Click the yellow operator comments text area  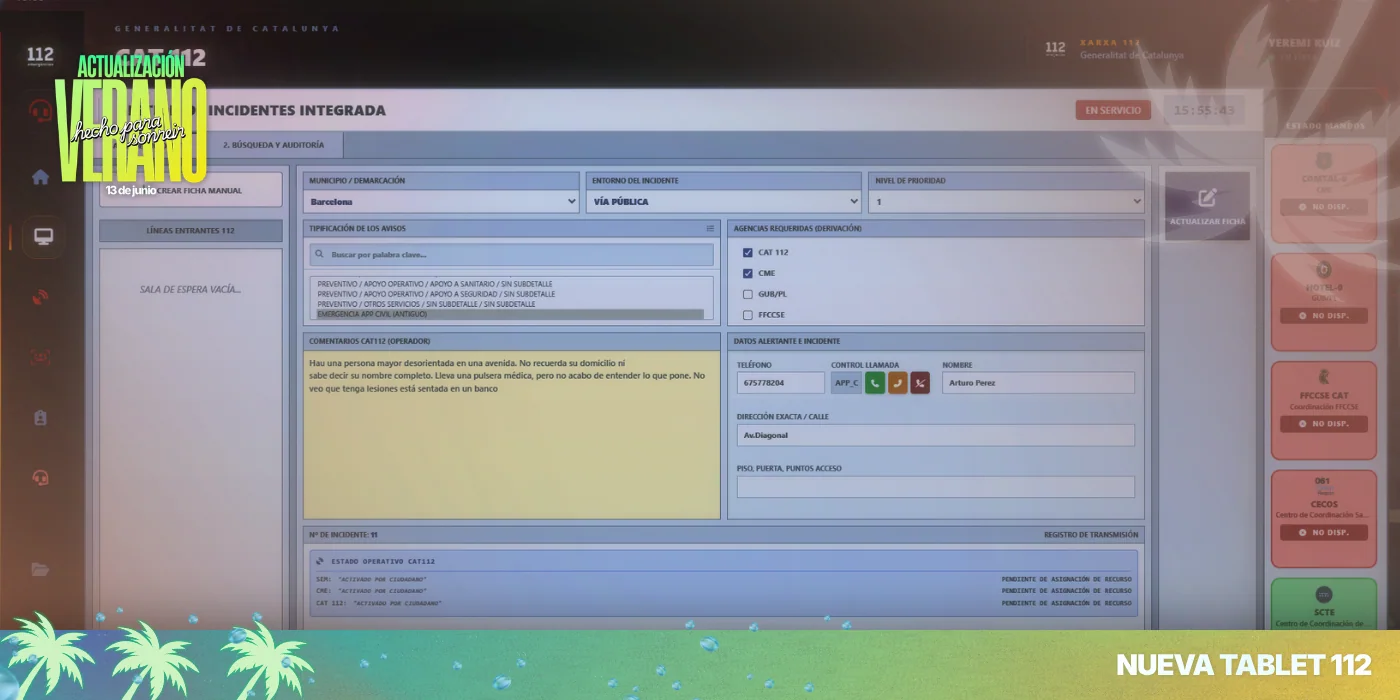click(512, 434)
